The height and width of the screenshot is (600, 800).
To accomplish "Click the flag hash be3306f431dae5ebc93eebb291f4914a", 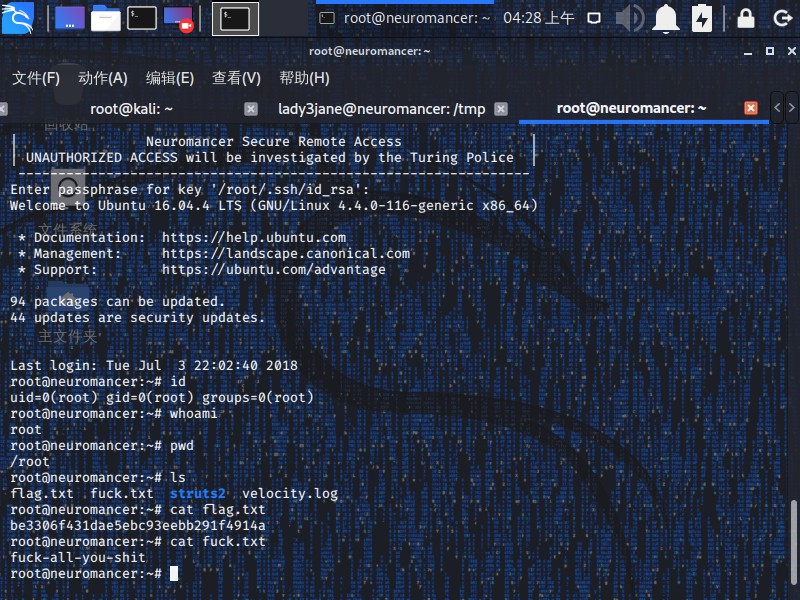I will 138,526.
